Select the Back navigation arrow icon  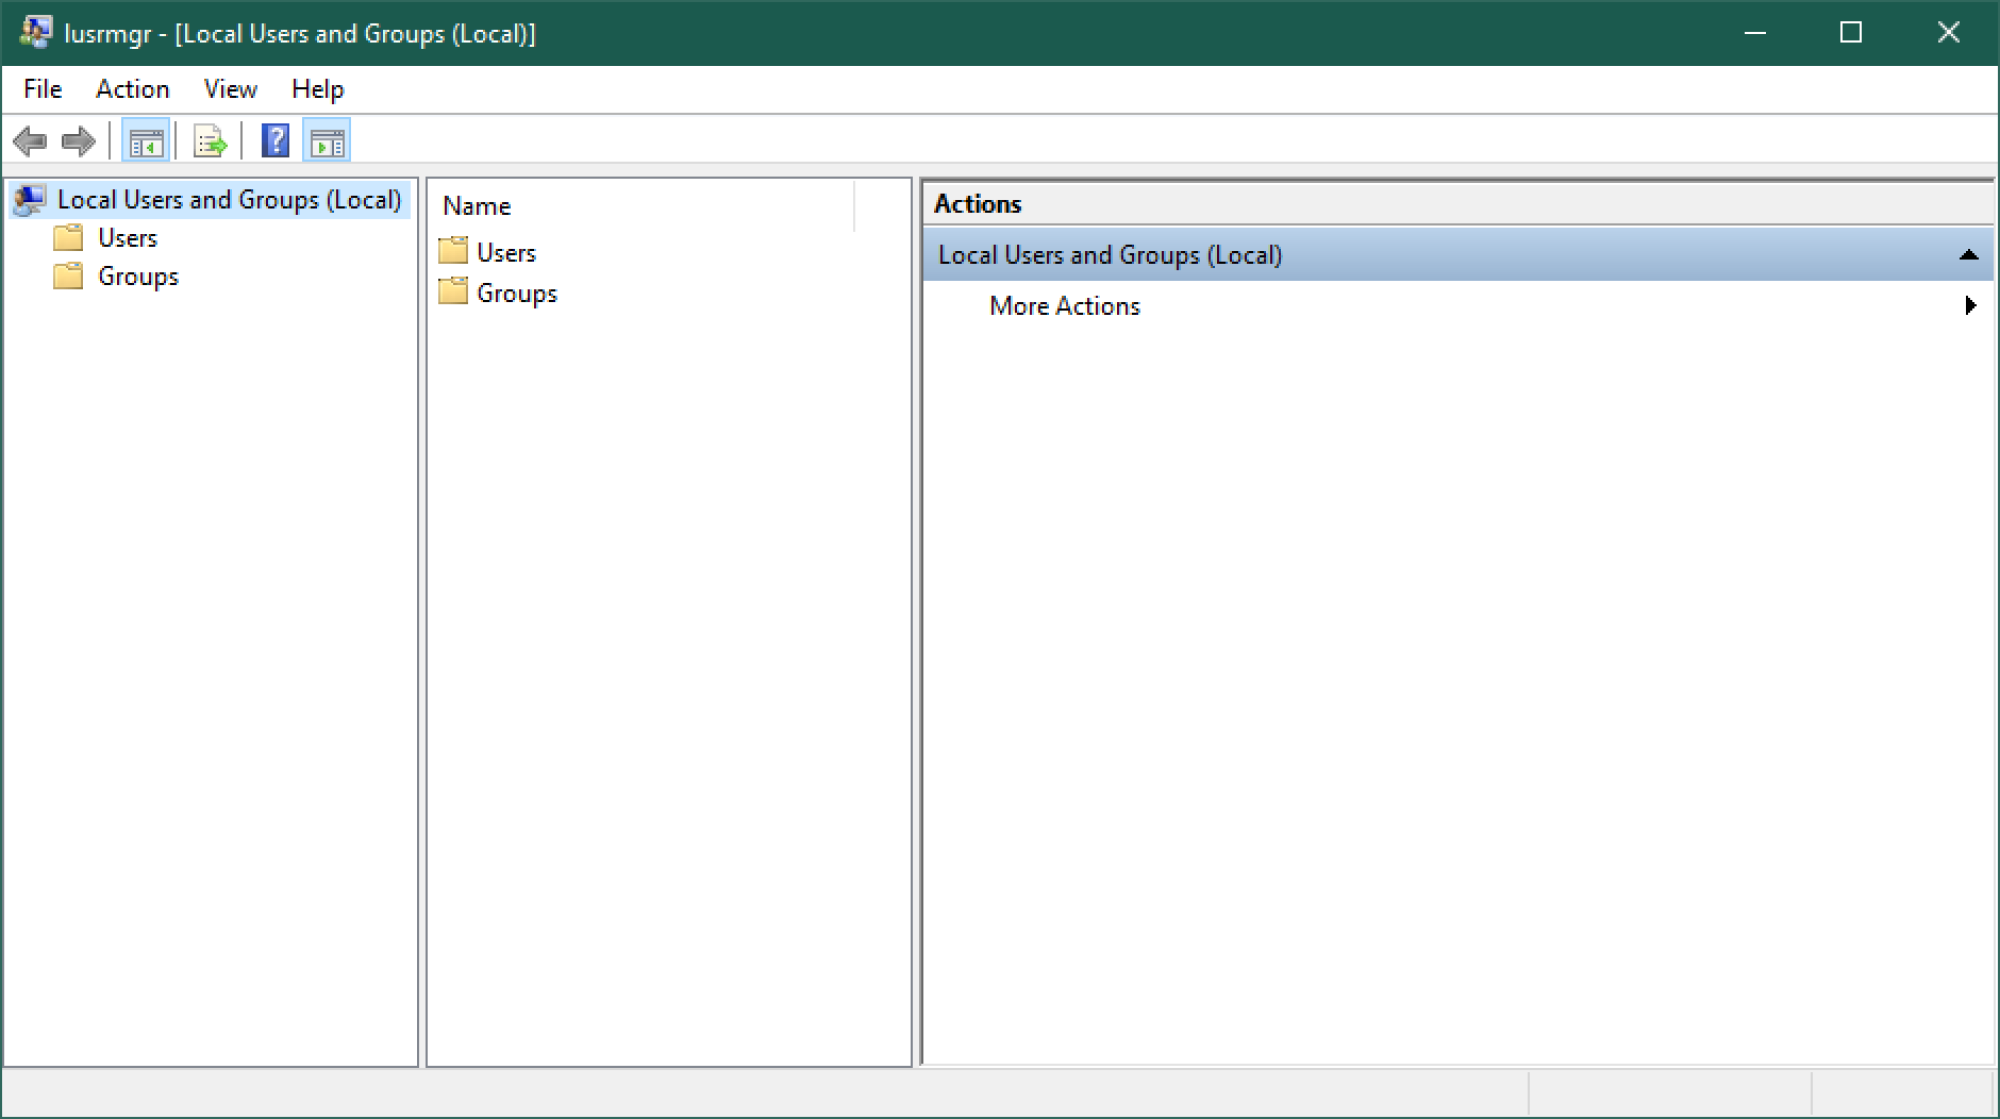pos(30,143)
